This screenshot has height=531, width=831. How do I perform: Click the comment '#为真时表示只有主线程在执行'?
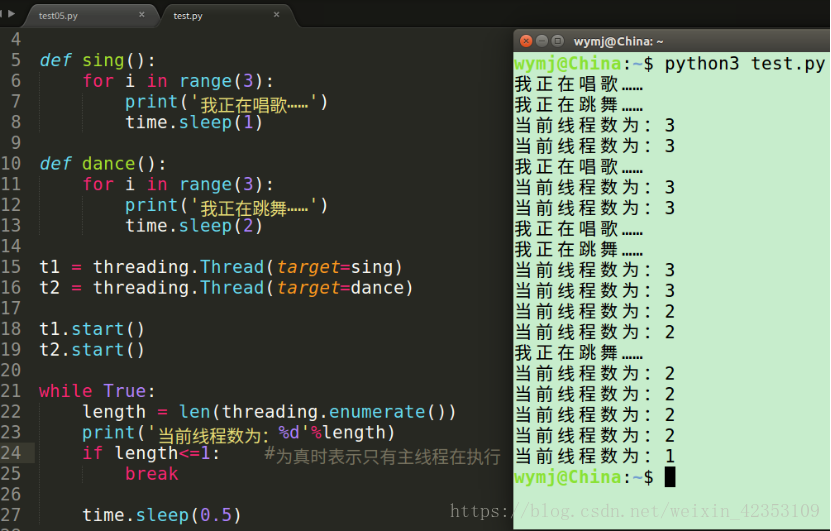(x=383, y=456)
